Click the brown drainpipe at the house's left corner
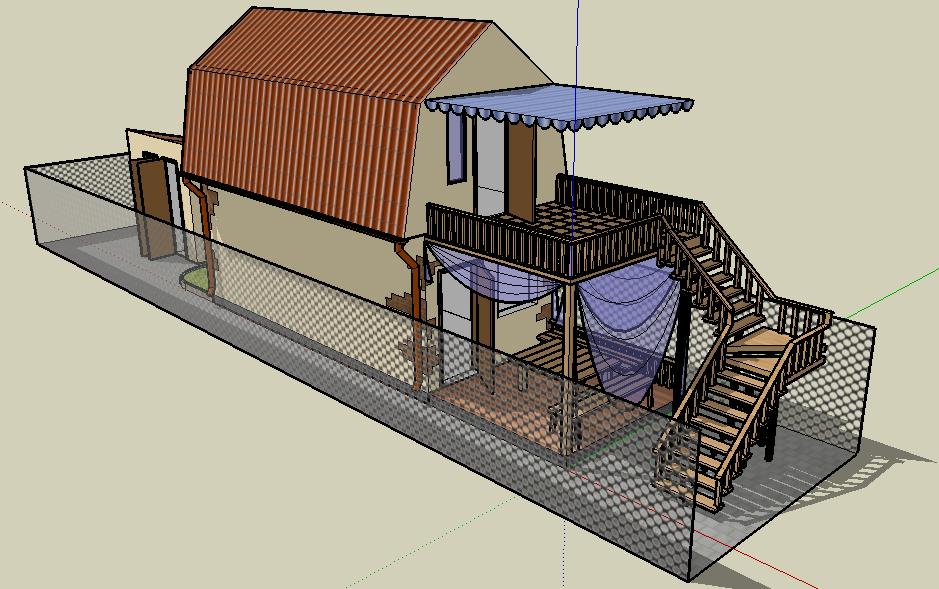Image resolution: width=939 pixels, height=589 pixels. click(205, 236)
